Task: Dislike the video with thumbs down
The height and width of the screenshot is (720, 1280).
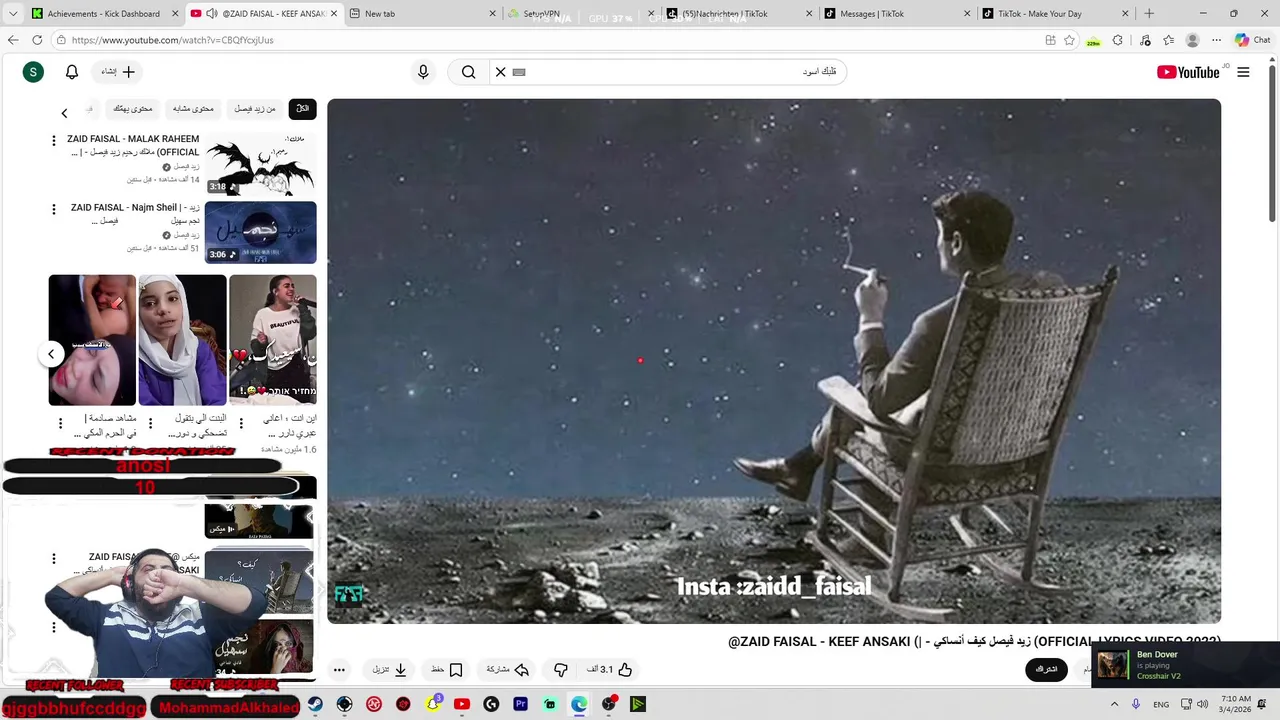Action: (561, 670)
